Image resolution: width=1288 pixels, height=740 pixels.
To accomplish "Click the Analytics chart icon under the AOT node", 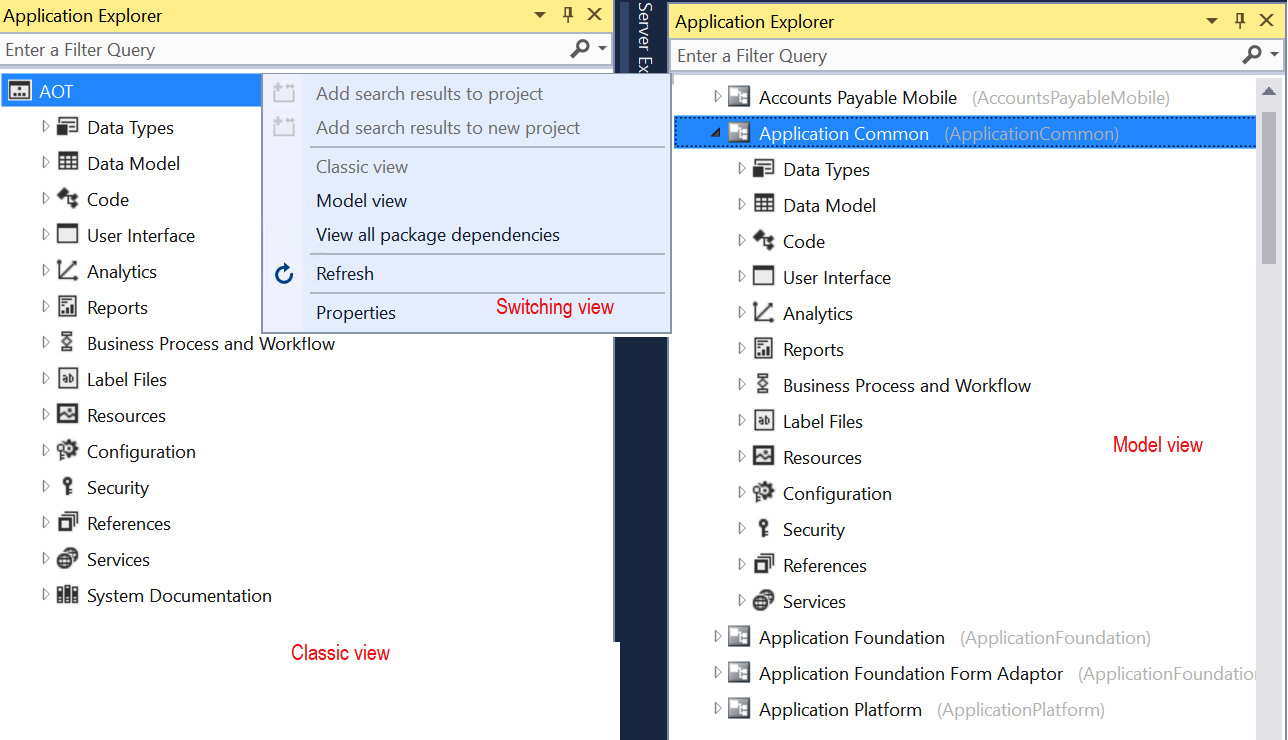I will [68, 271].
